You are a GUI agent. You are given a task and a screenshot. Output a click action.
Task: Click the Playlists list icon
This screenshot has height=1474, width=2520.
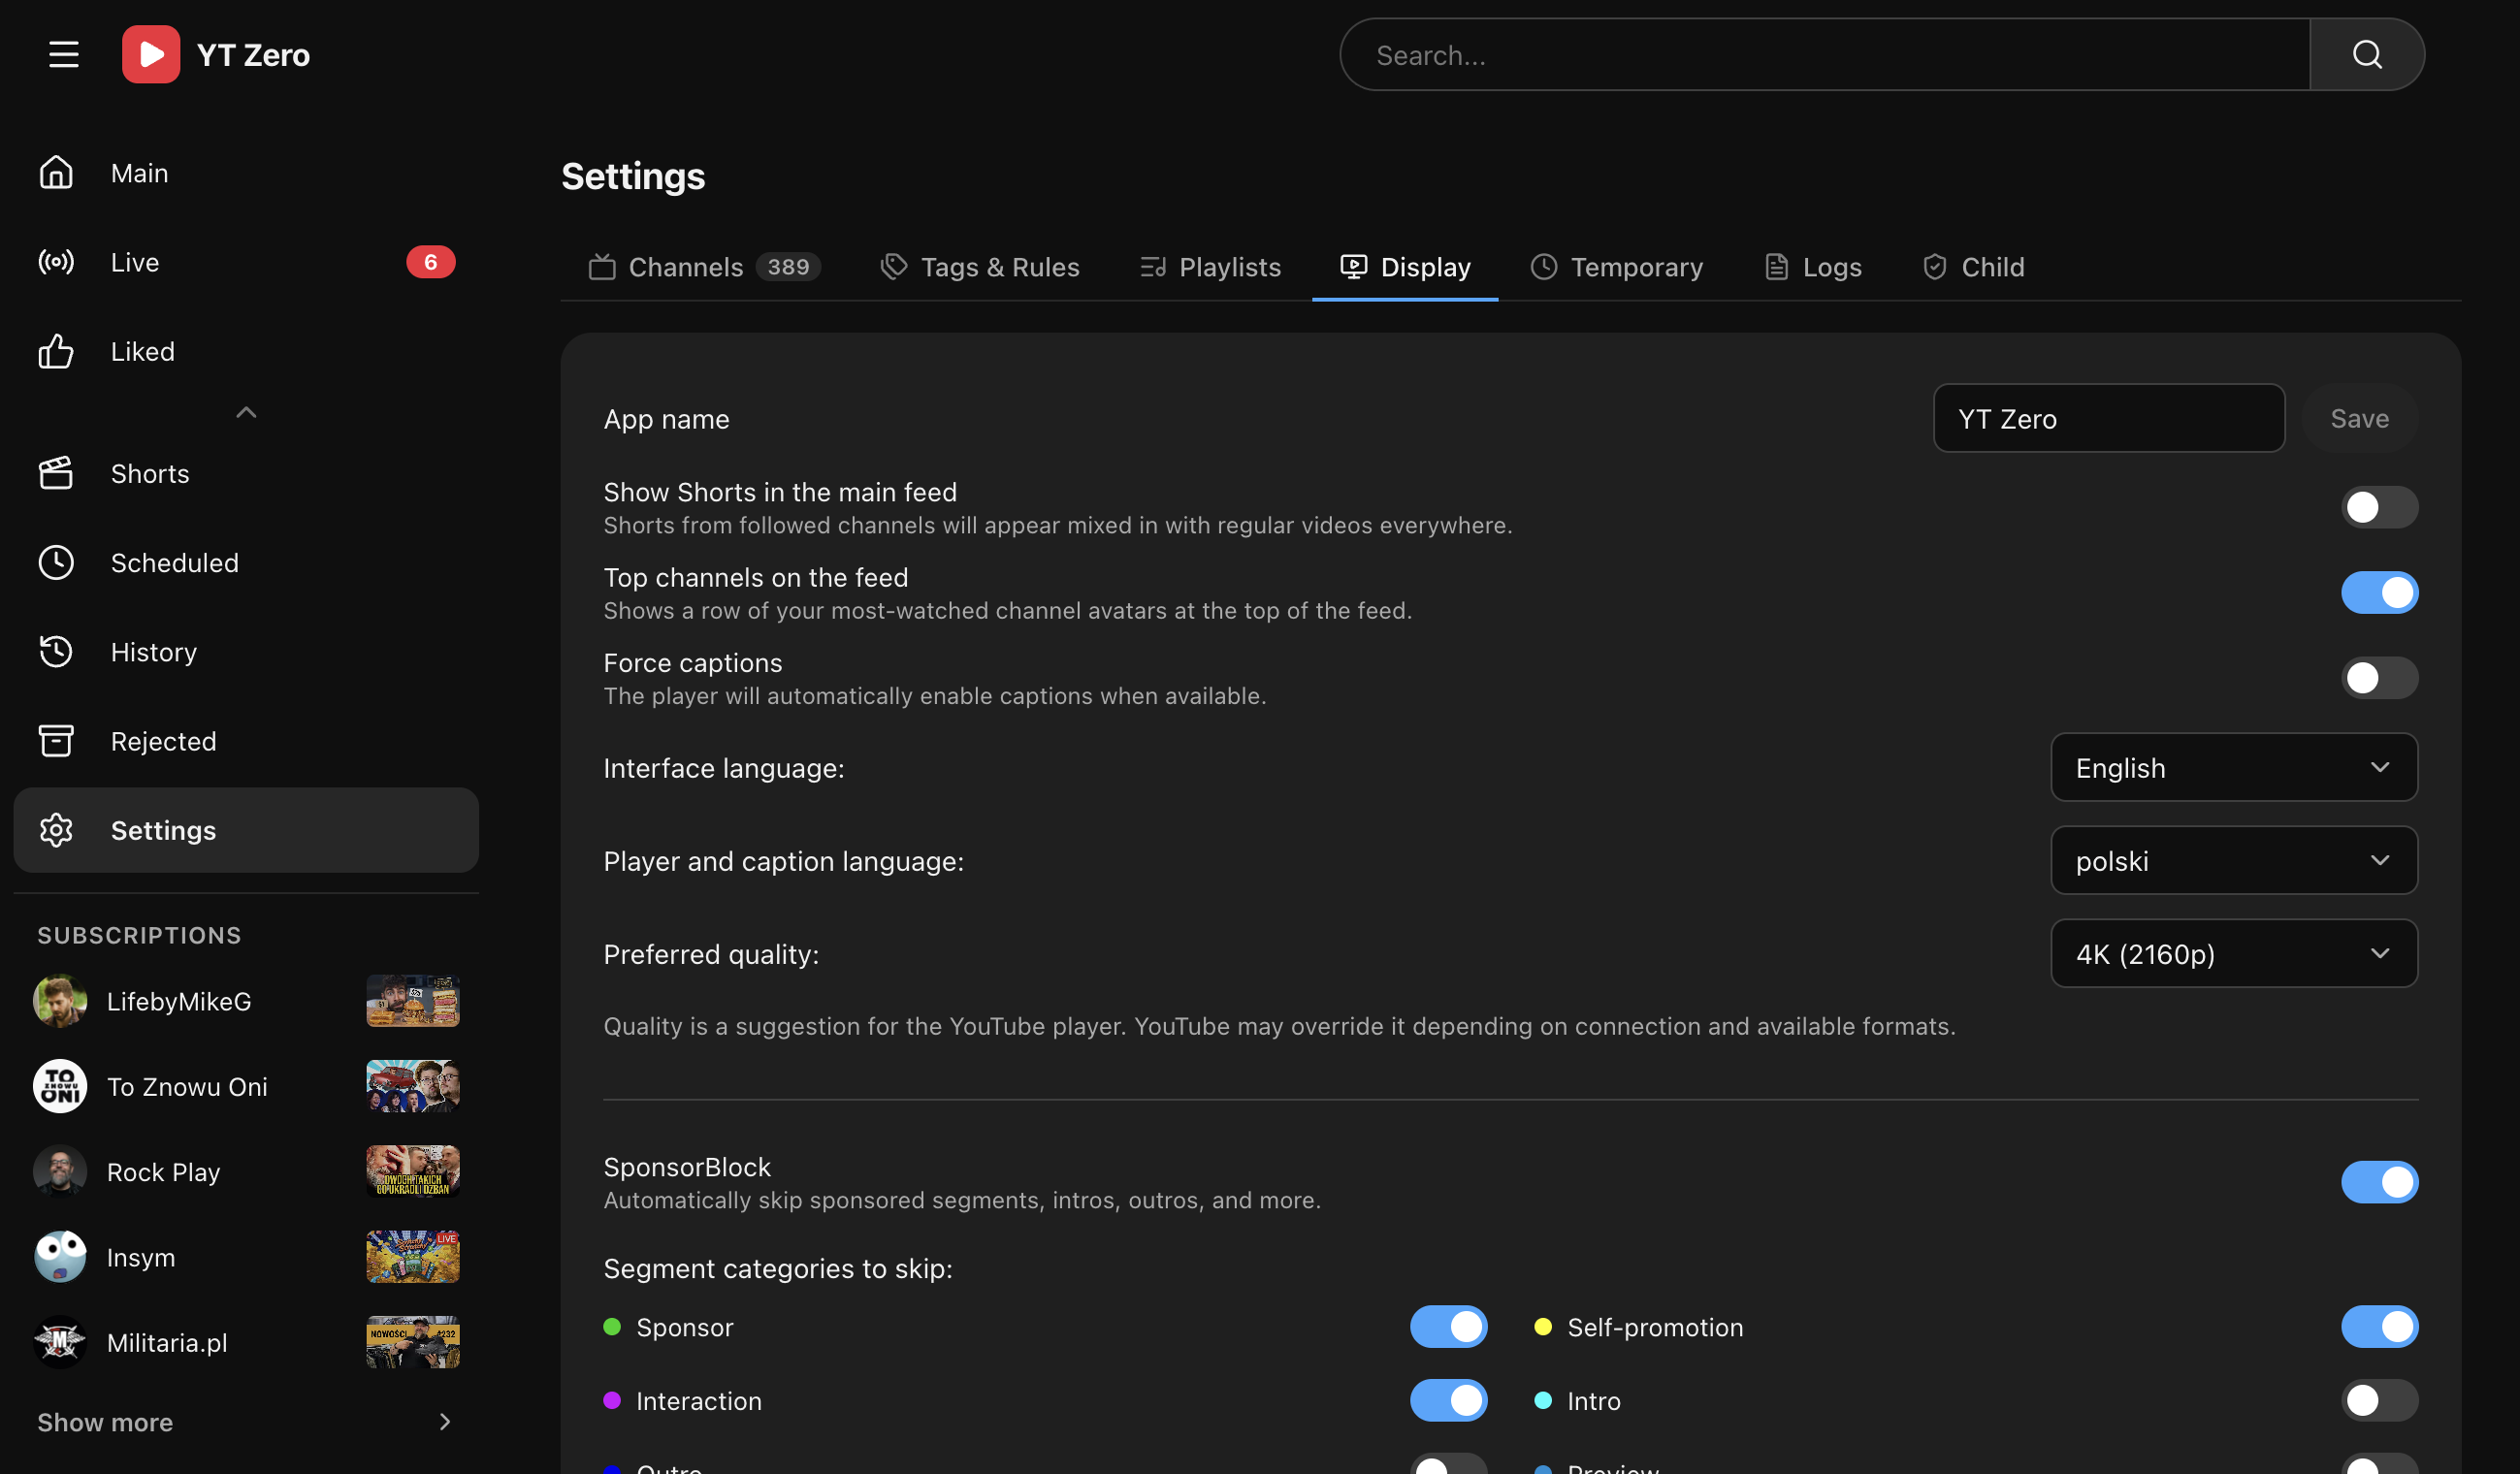coord(1153,267)
